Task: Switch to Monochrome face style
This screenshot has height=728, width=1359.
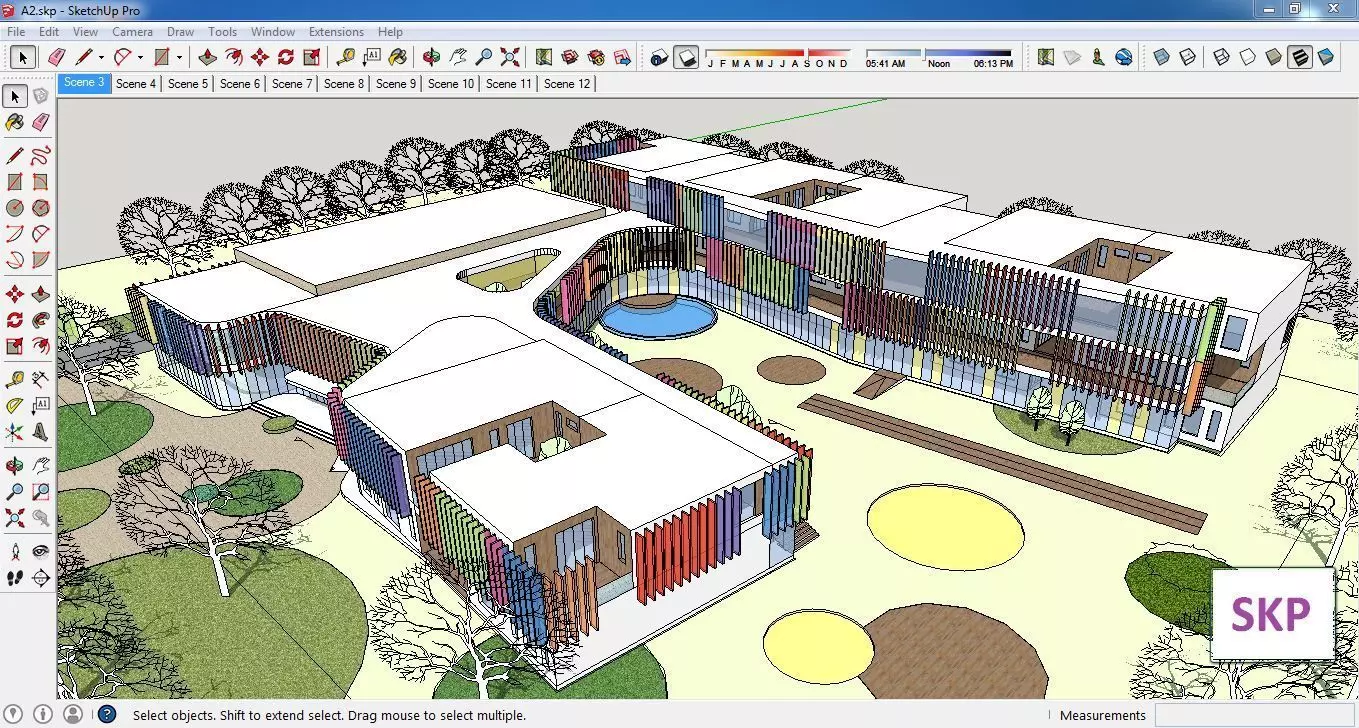Action: [1325, 57]
